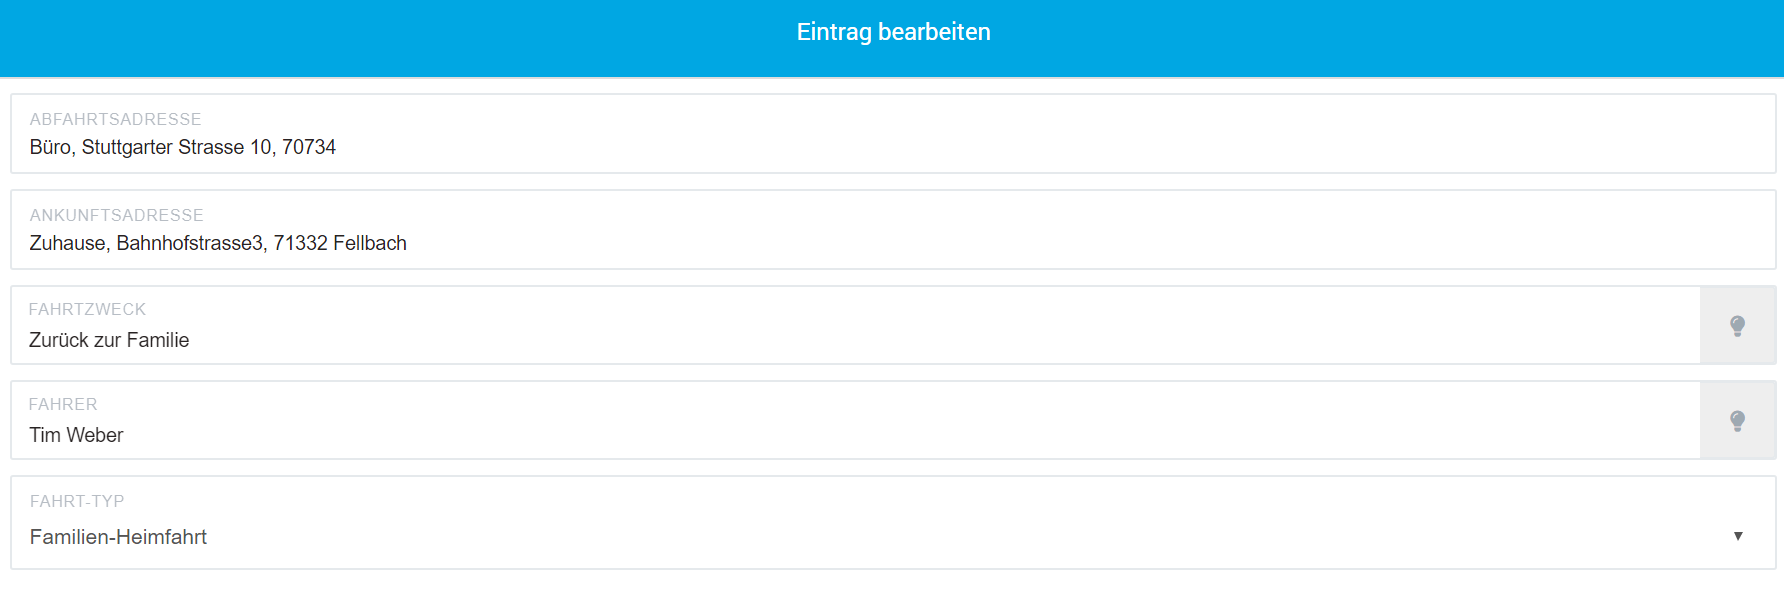Click into the Fahrtzweck text 'Zurück zur Familie'

pos(109,340)
